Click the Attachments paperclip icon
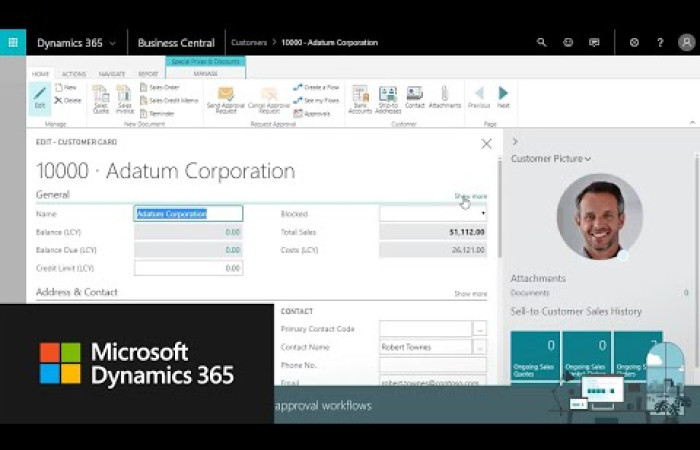Screen dimensions: 700x450 445,97
